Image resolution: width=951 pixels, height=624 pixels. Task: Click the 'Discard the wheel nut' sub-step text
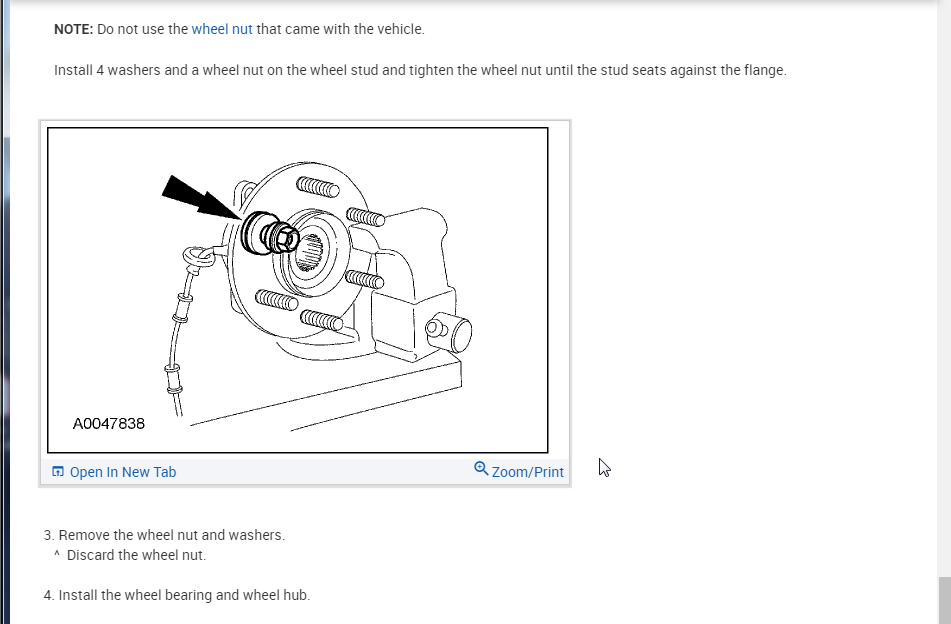(x=136, y=555)
